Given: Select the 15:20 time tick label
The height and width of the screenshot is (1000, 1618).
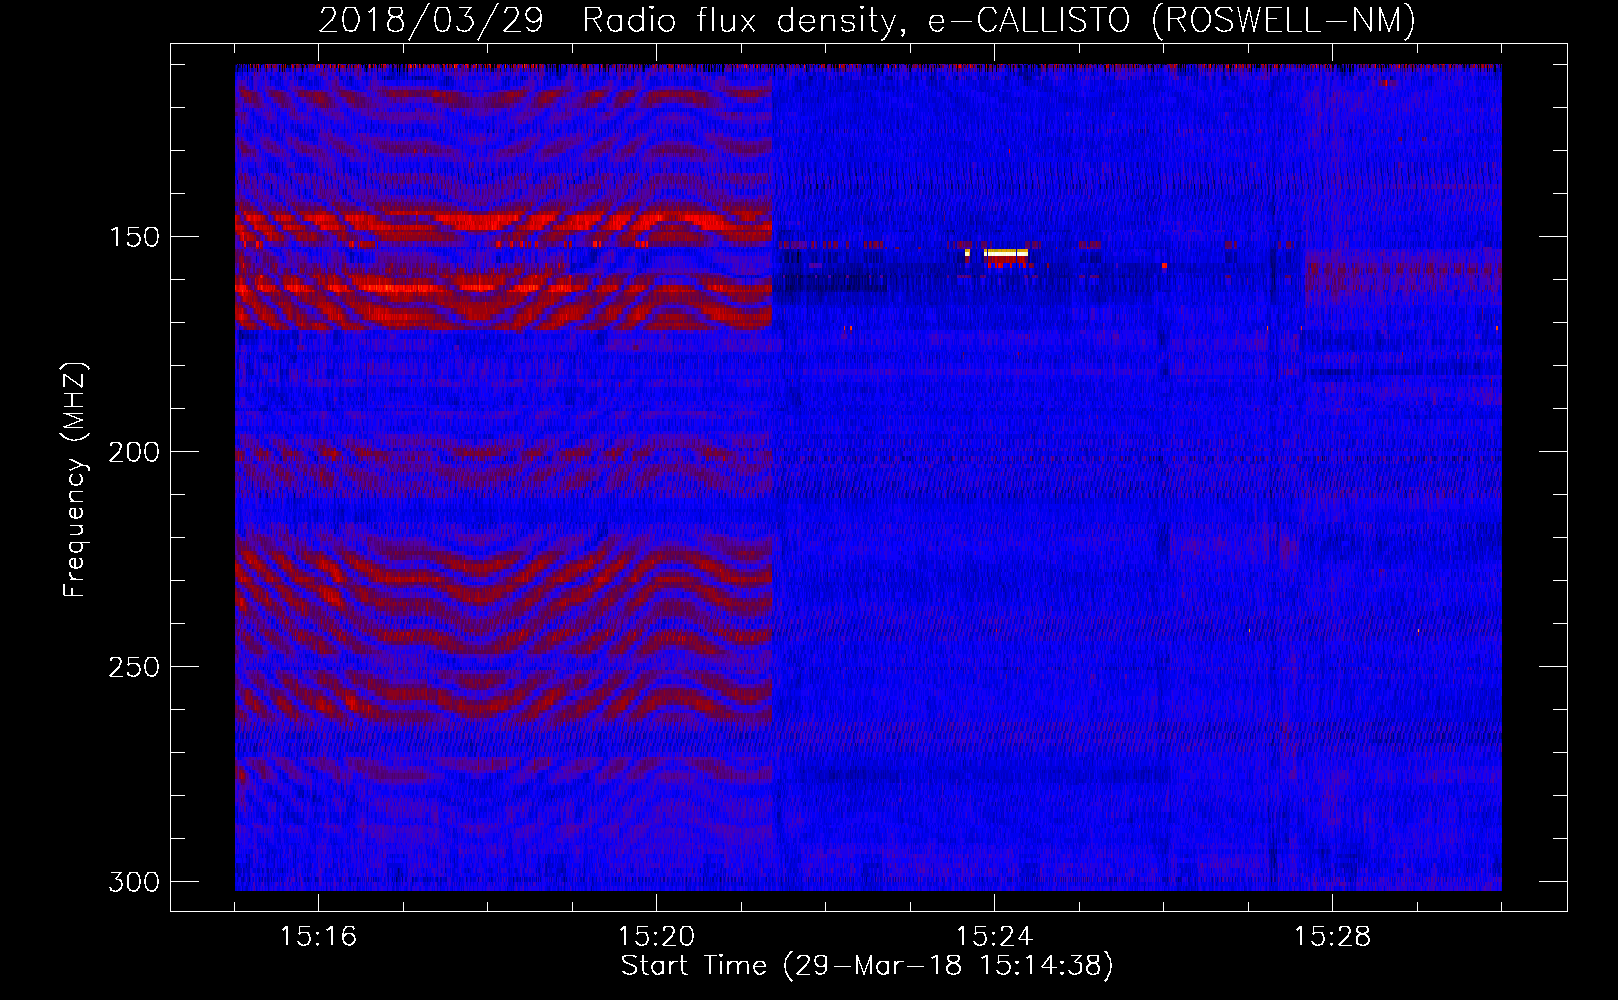Looking at the screenshot, I should pos(656,936).
